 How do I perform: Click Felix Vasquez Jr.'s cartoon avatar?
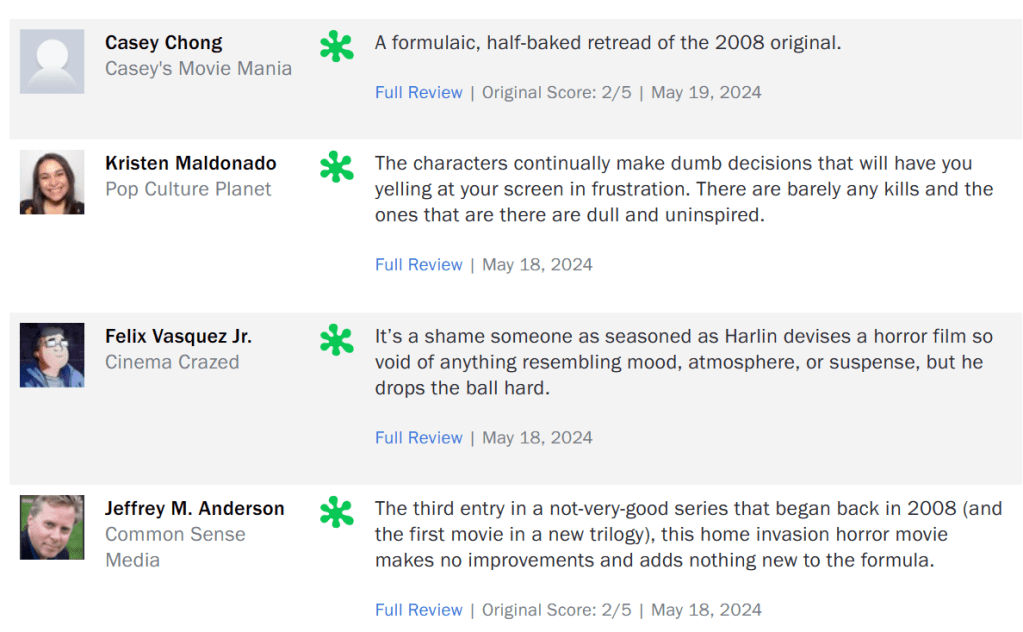click(52, 355)
